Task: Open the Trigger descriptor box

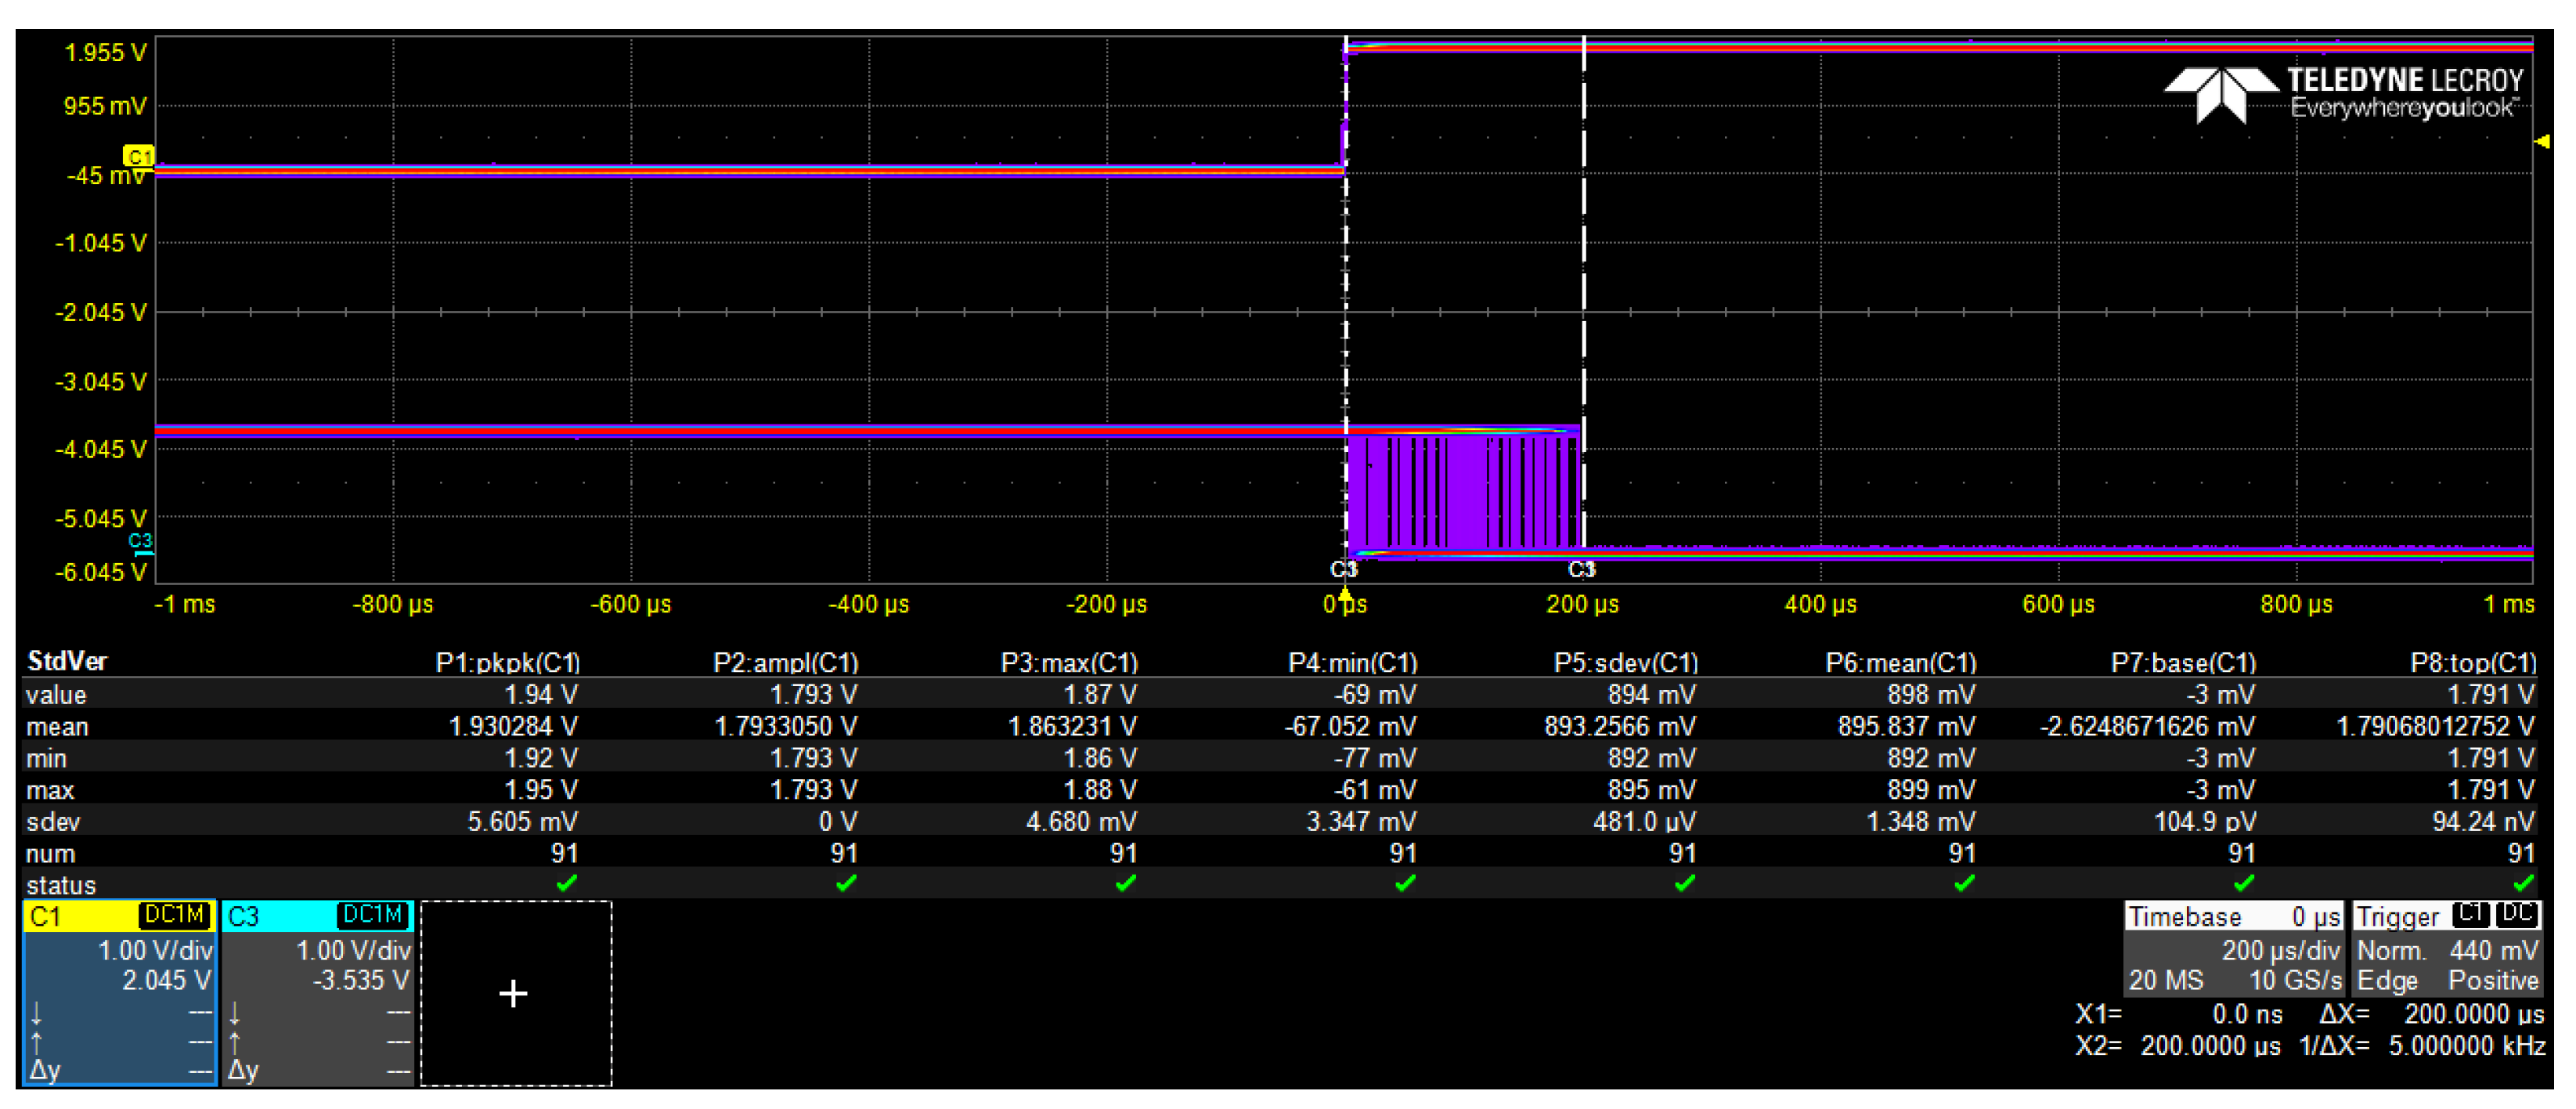Action: point(2446,948)
